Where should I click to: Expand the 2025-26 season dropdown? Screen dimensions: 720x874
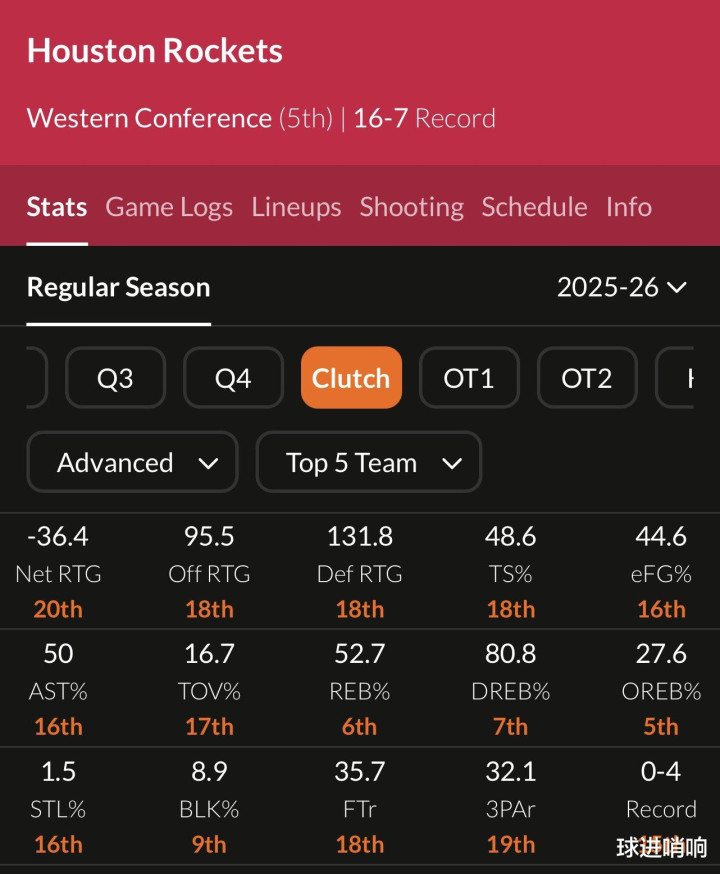click(x=621, y=288)
